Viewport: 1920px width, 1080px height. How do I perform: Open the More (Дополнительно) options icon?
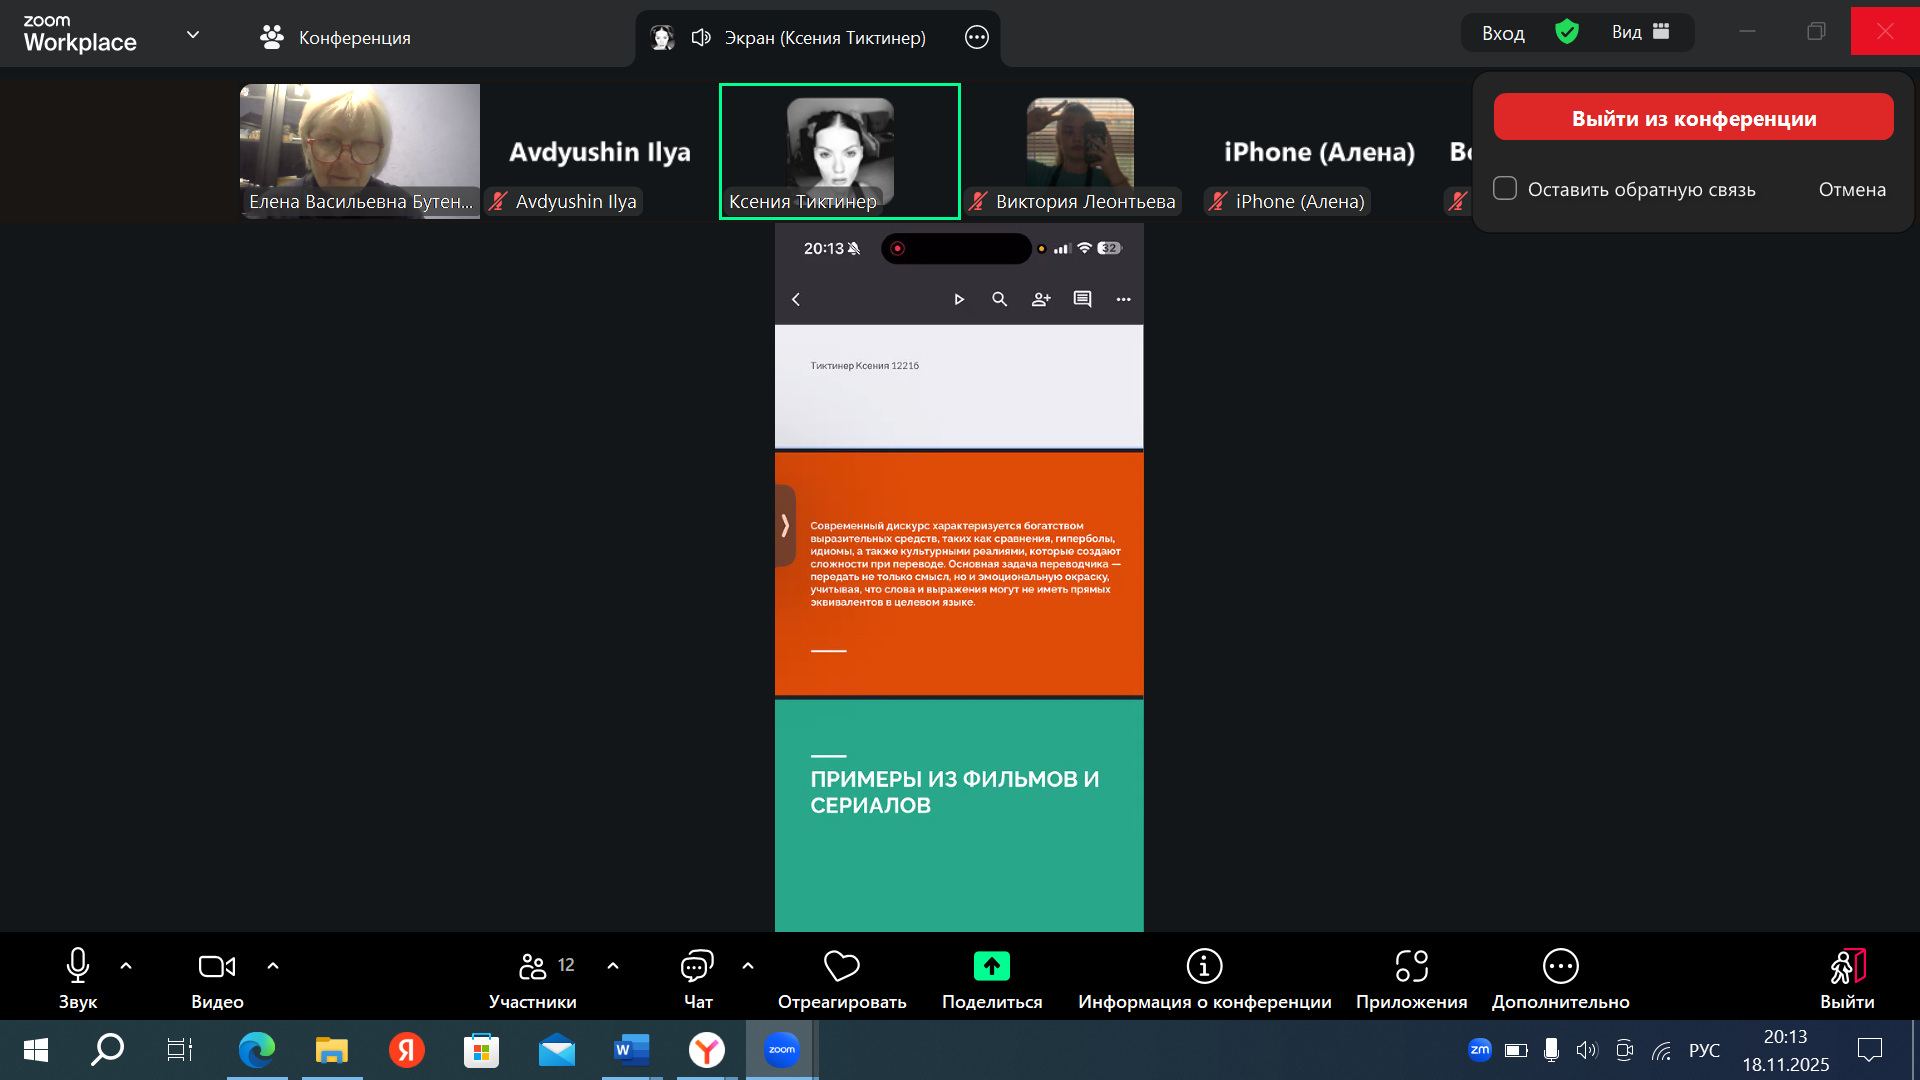pyautogui.click(x=1560, y=966)
